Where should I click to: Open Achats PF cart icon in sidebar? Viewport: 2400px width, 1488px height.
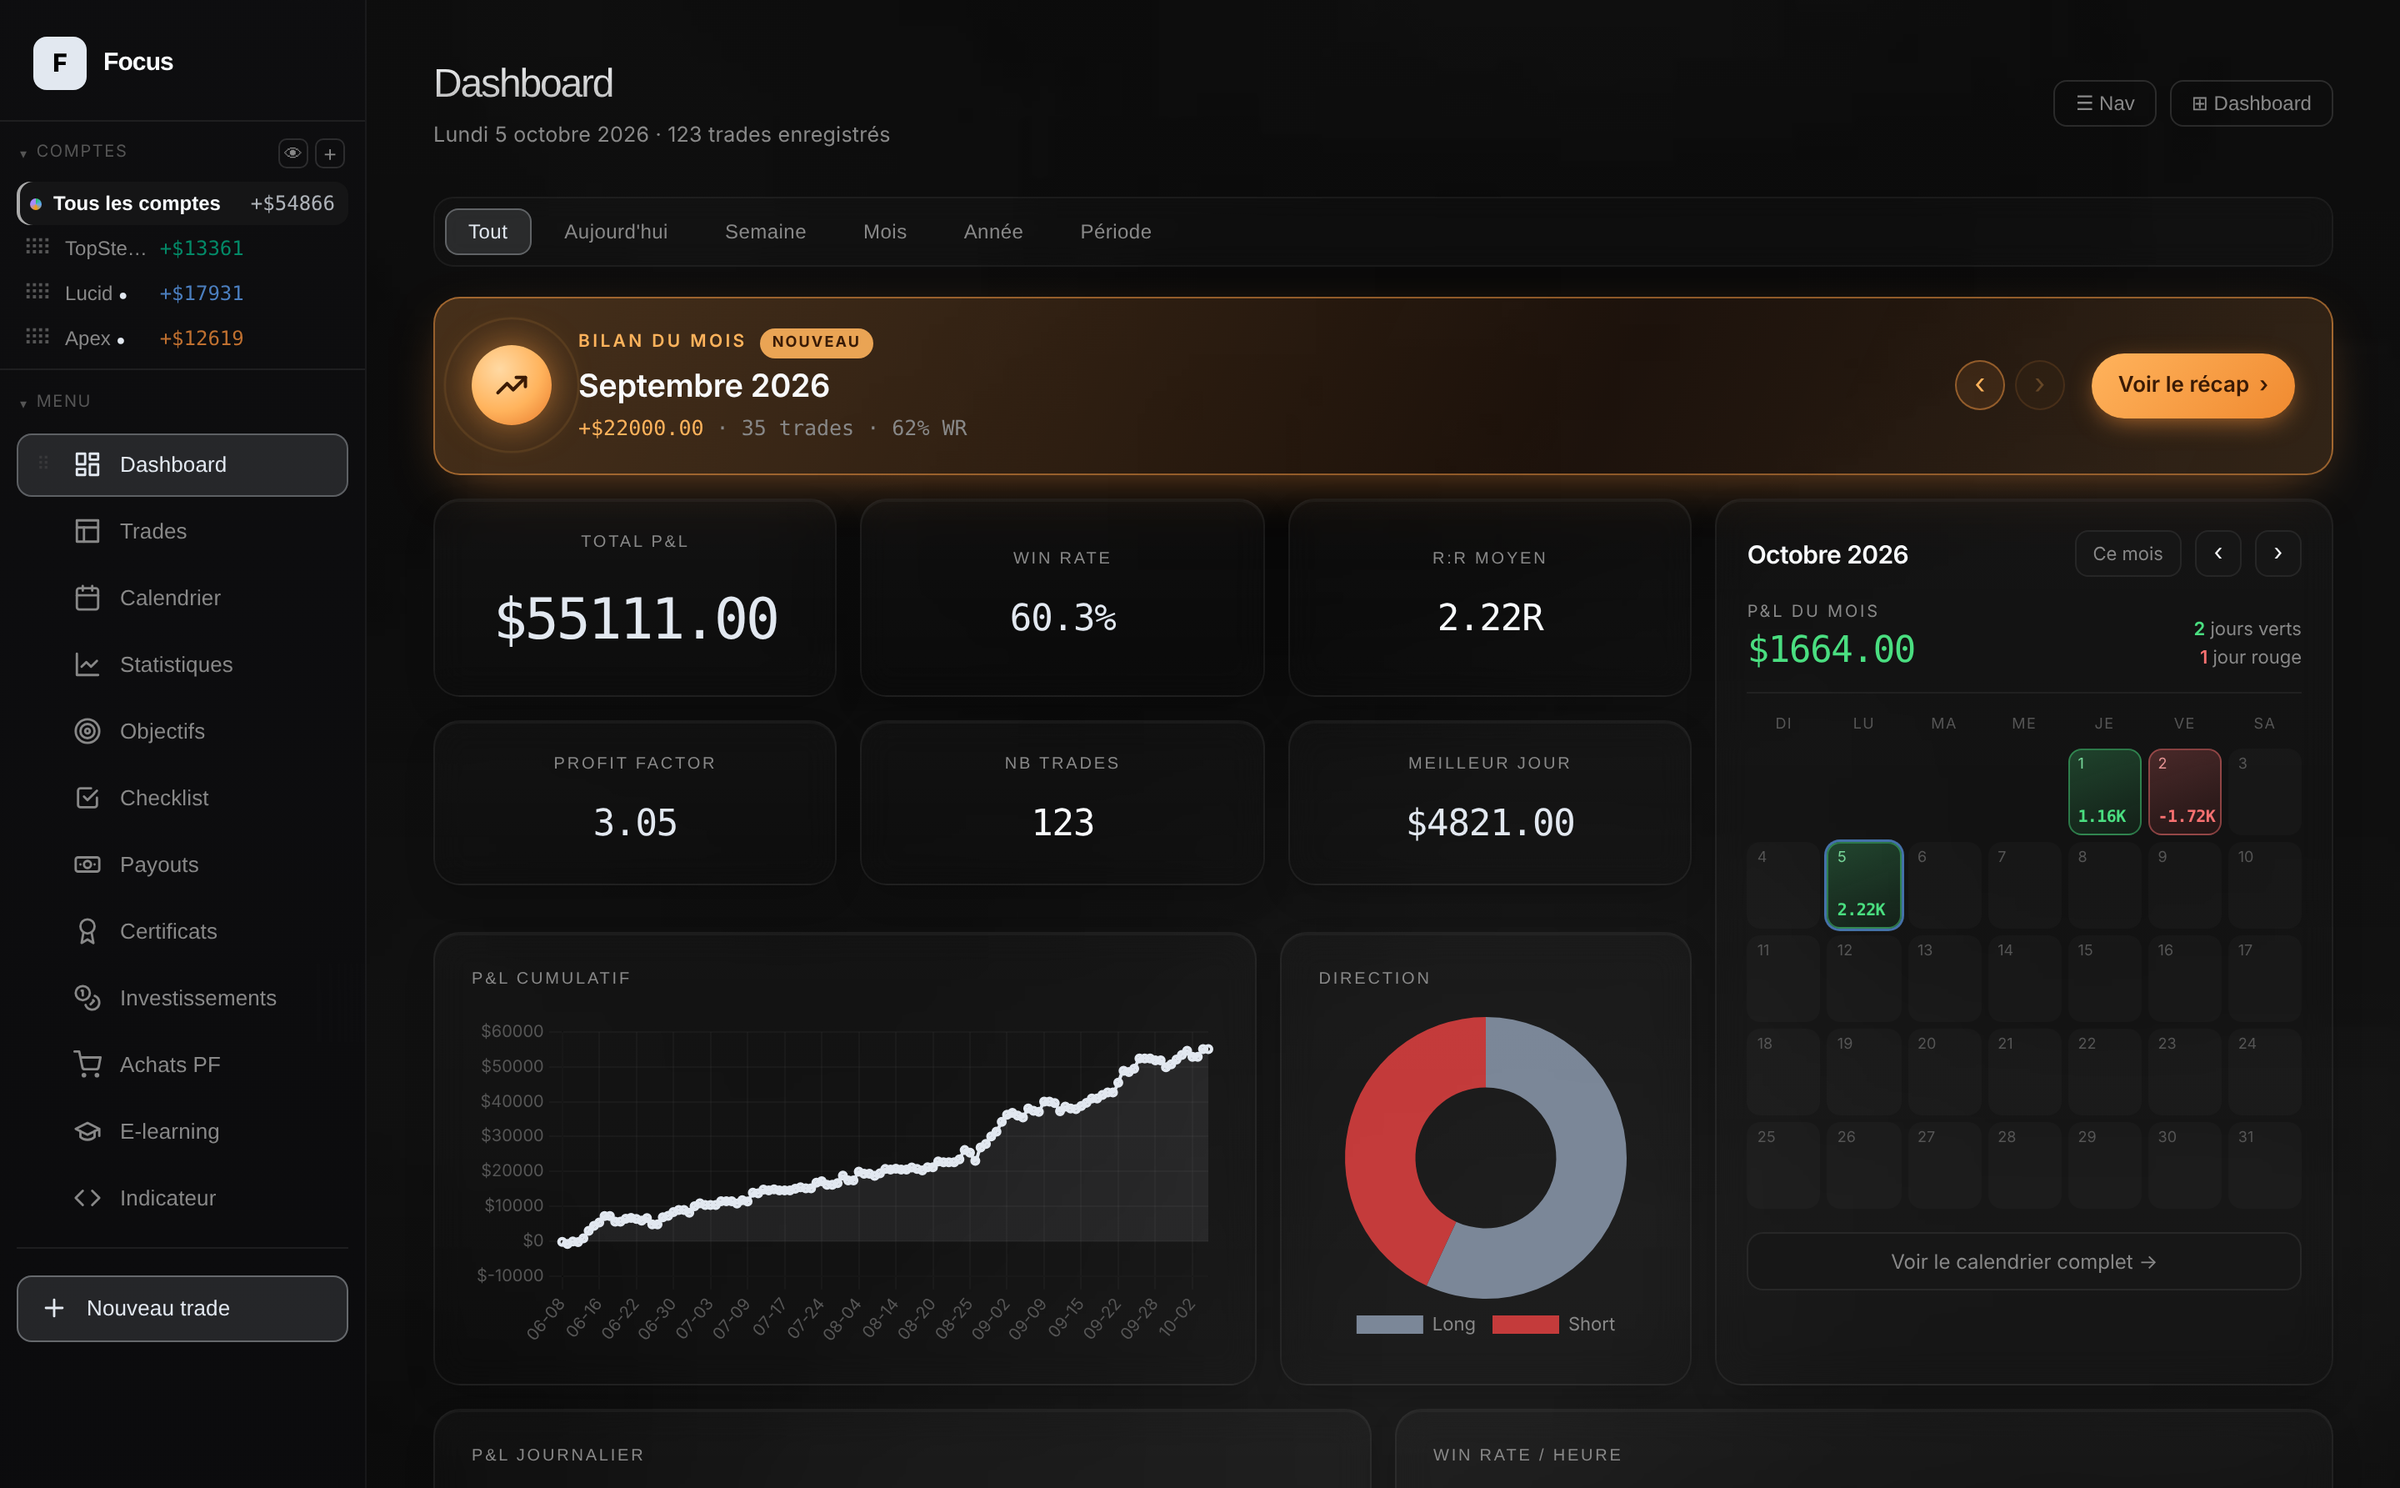pos(87,1064)
